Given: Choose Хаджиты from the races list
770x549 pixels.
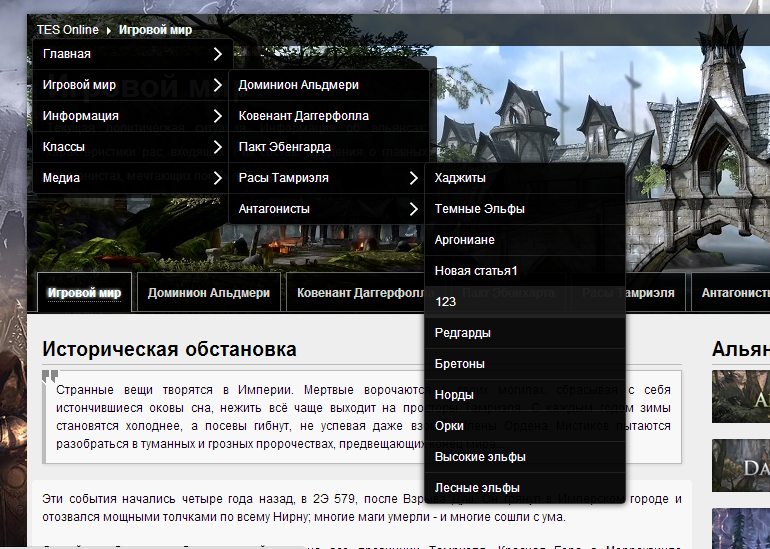Looking at the screenshot, I should pyautogui.click(x=524, y=178).
